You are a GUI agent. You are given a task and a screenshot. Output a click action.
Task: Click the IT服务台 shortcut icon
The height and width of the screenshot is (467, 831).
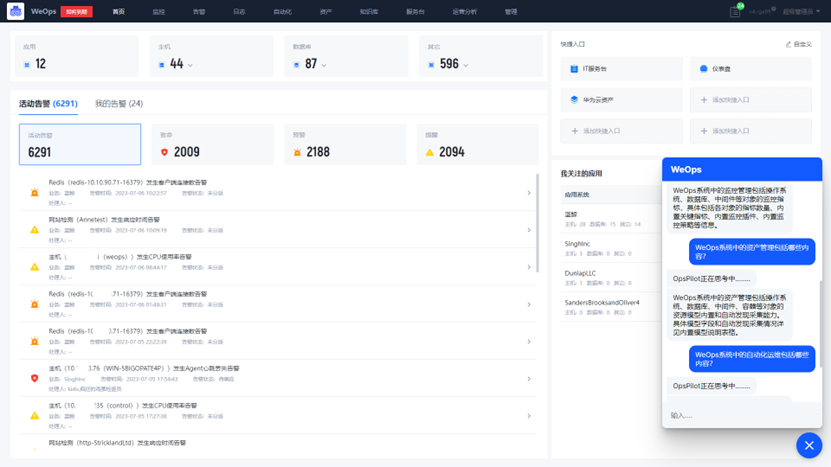574,69
